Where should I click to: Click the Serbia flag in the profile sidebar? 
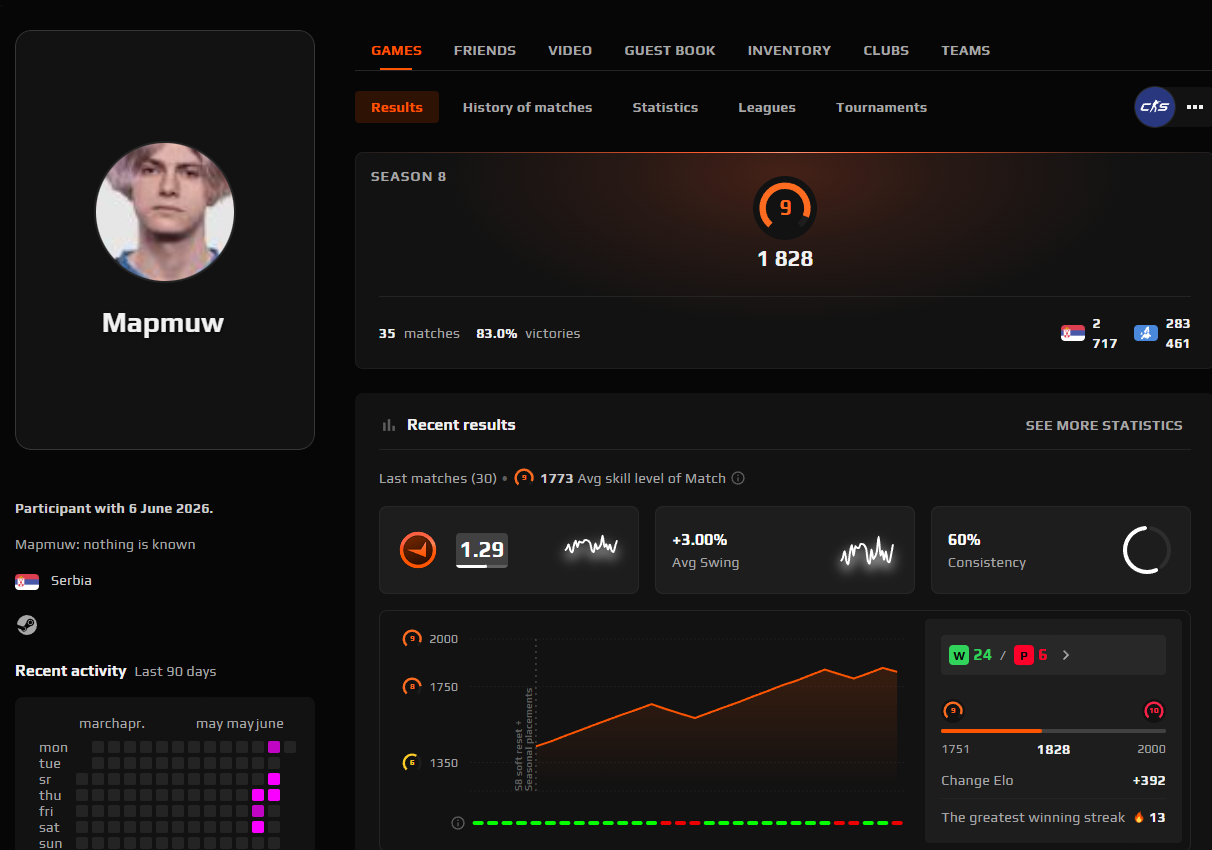pyautogui.click(x=27, y=581)
